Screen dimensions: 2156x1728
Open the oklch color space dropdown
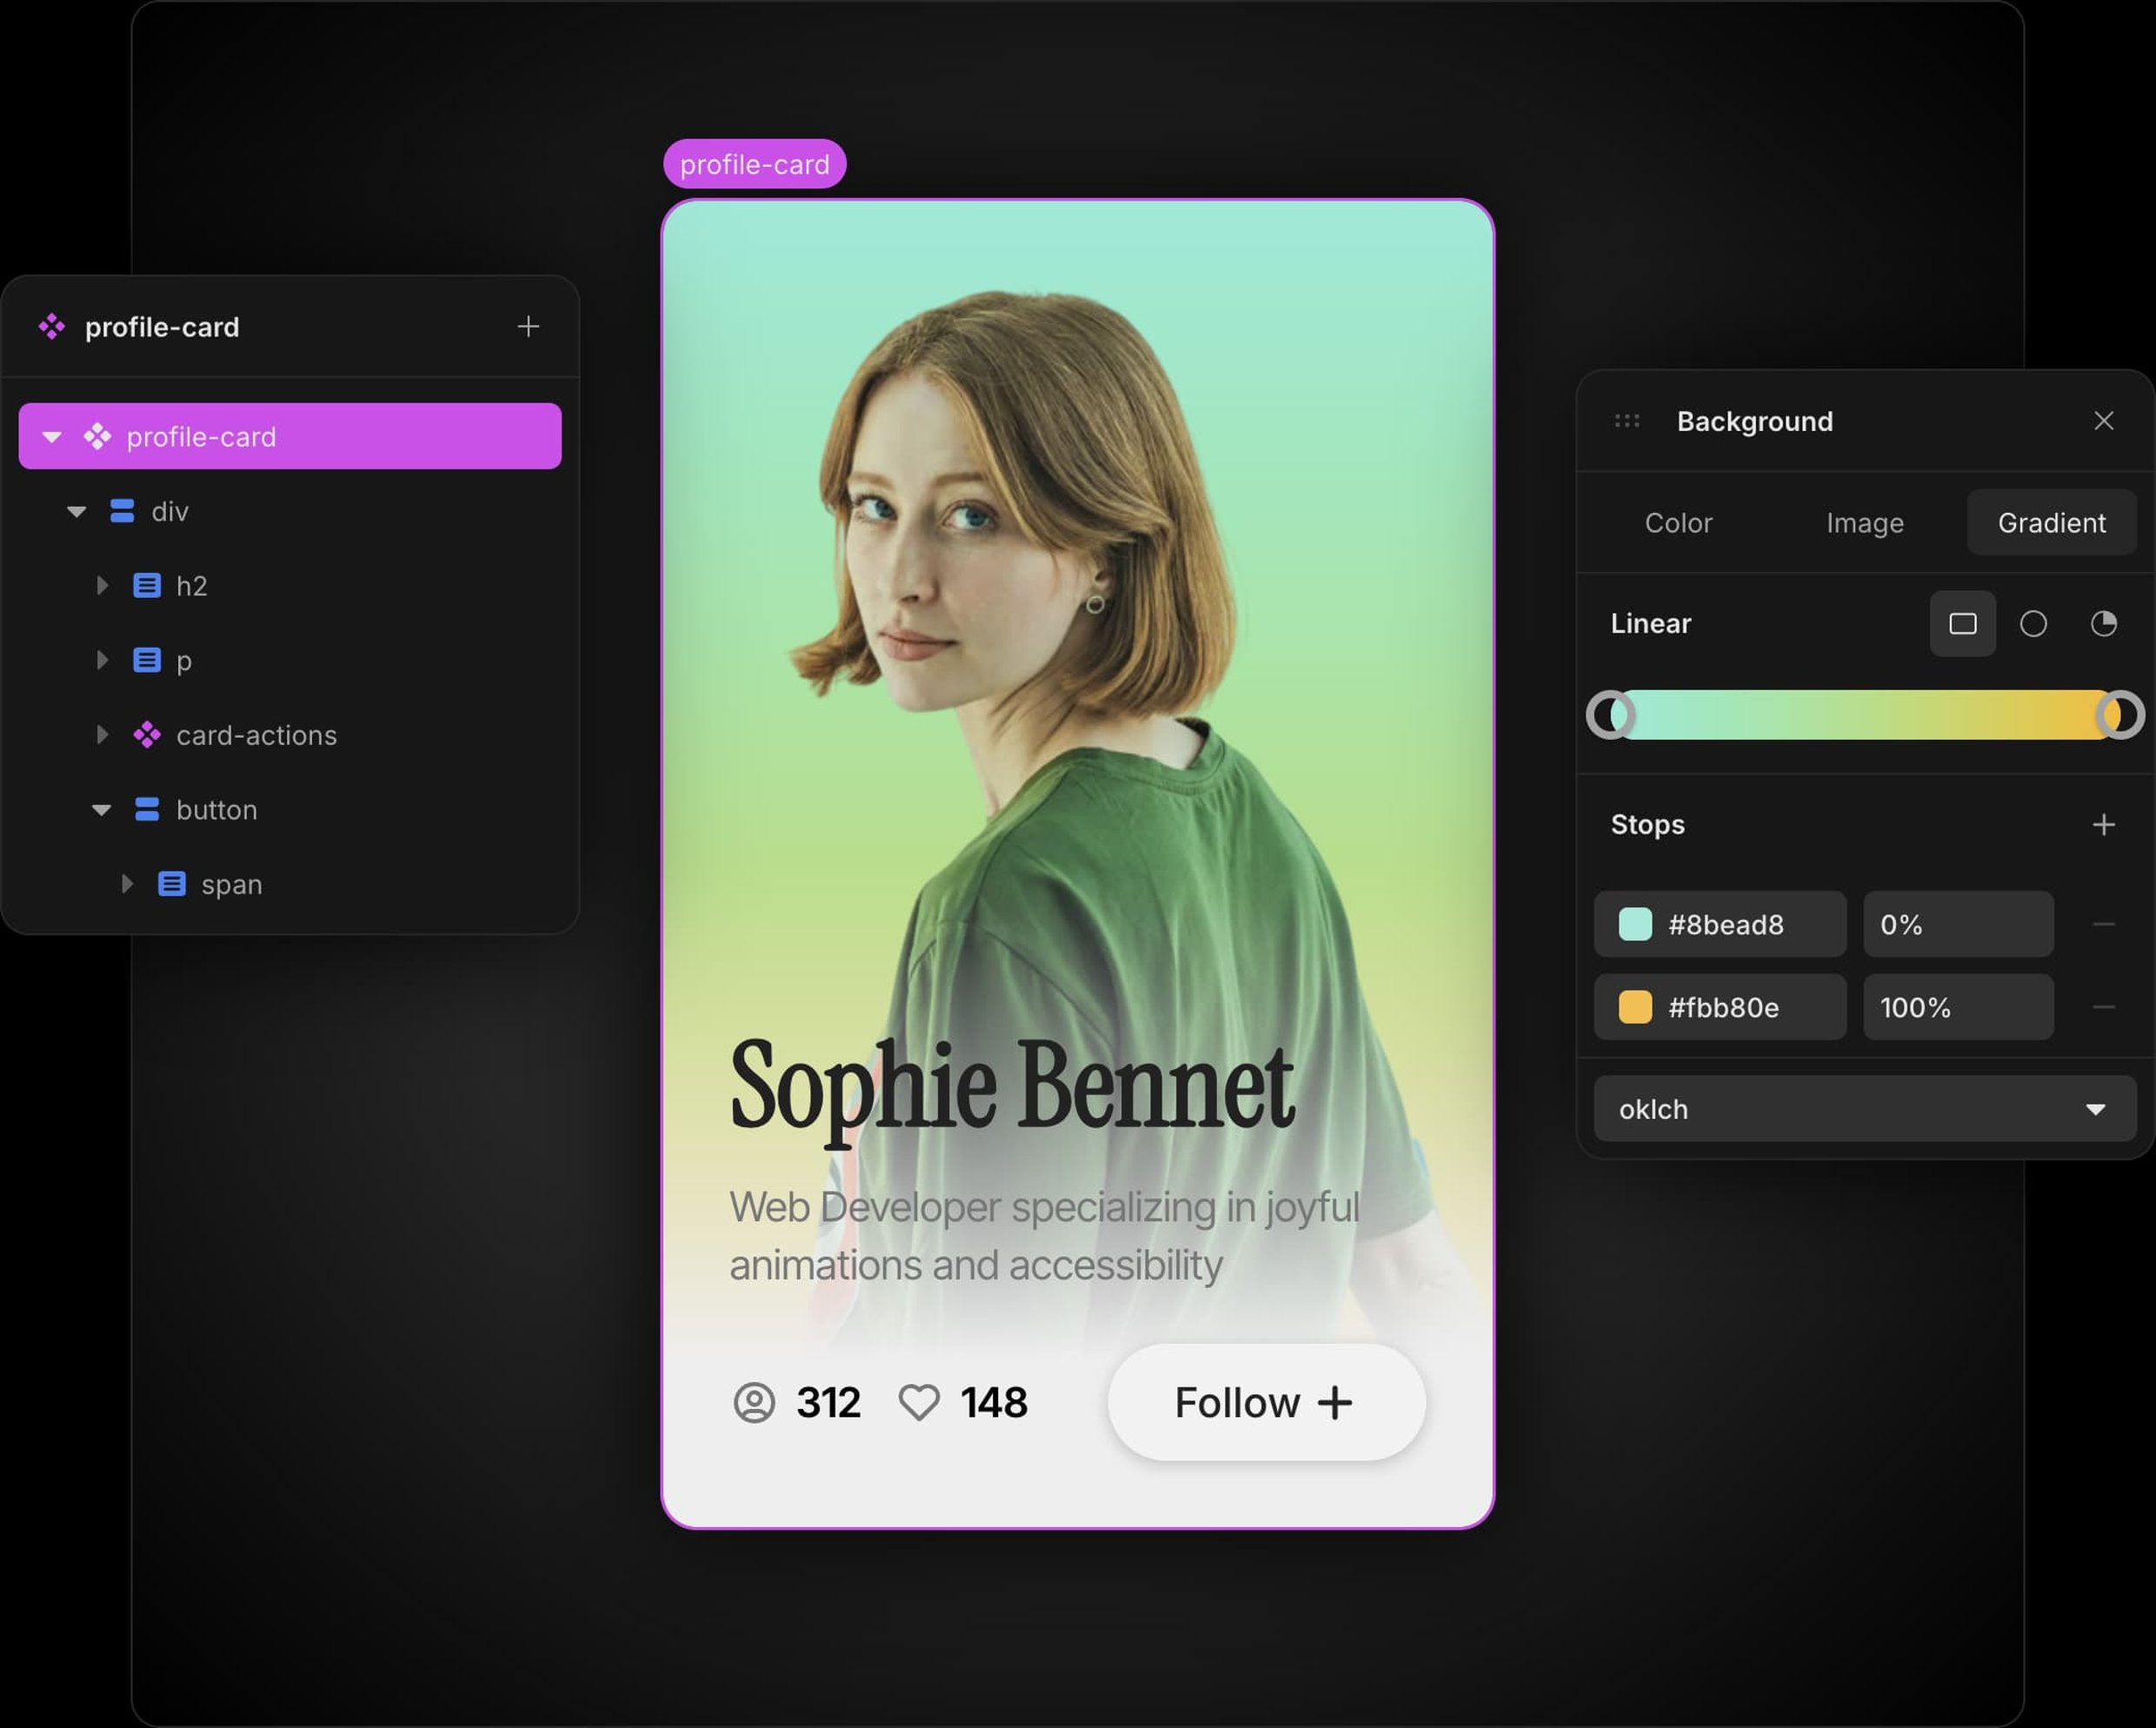tap(1864, 1109)
